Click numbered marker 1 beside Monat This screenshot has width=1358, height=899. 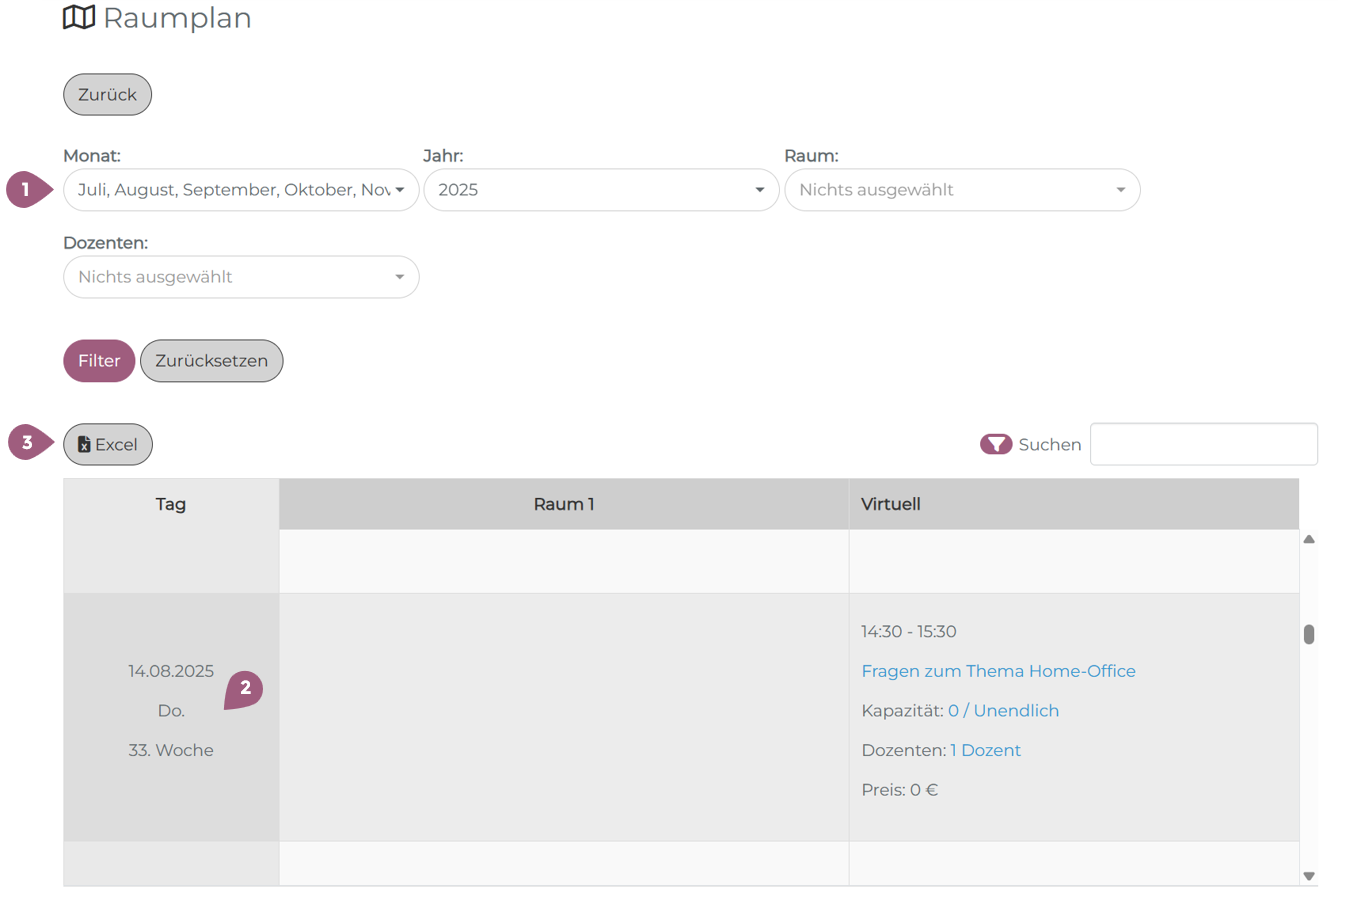(27, 189)
